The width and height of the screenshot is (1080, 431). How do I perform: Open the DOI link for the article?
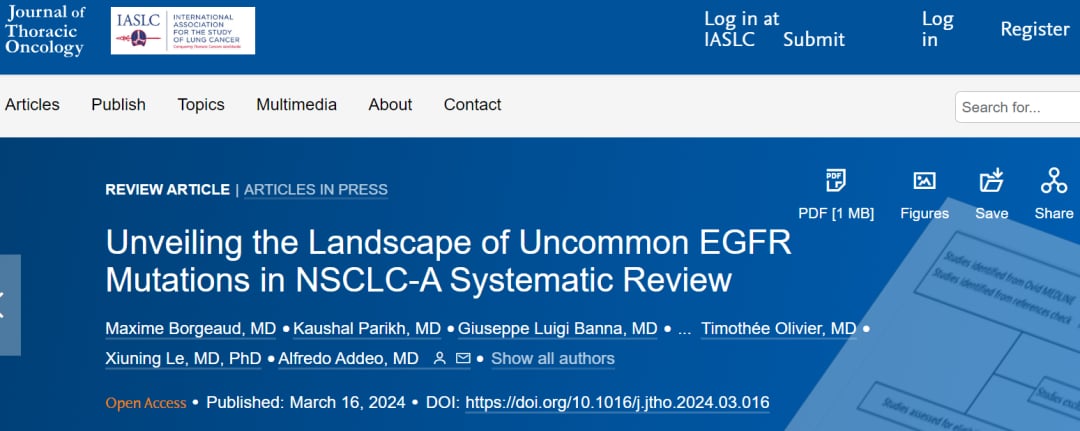pos(617,403)
